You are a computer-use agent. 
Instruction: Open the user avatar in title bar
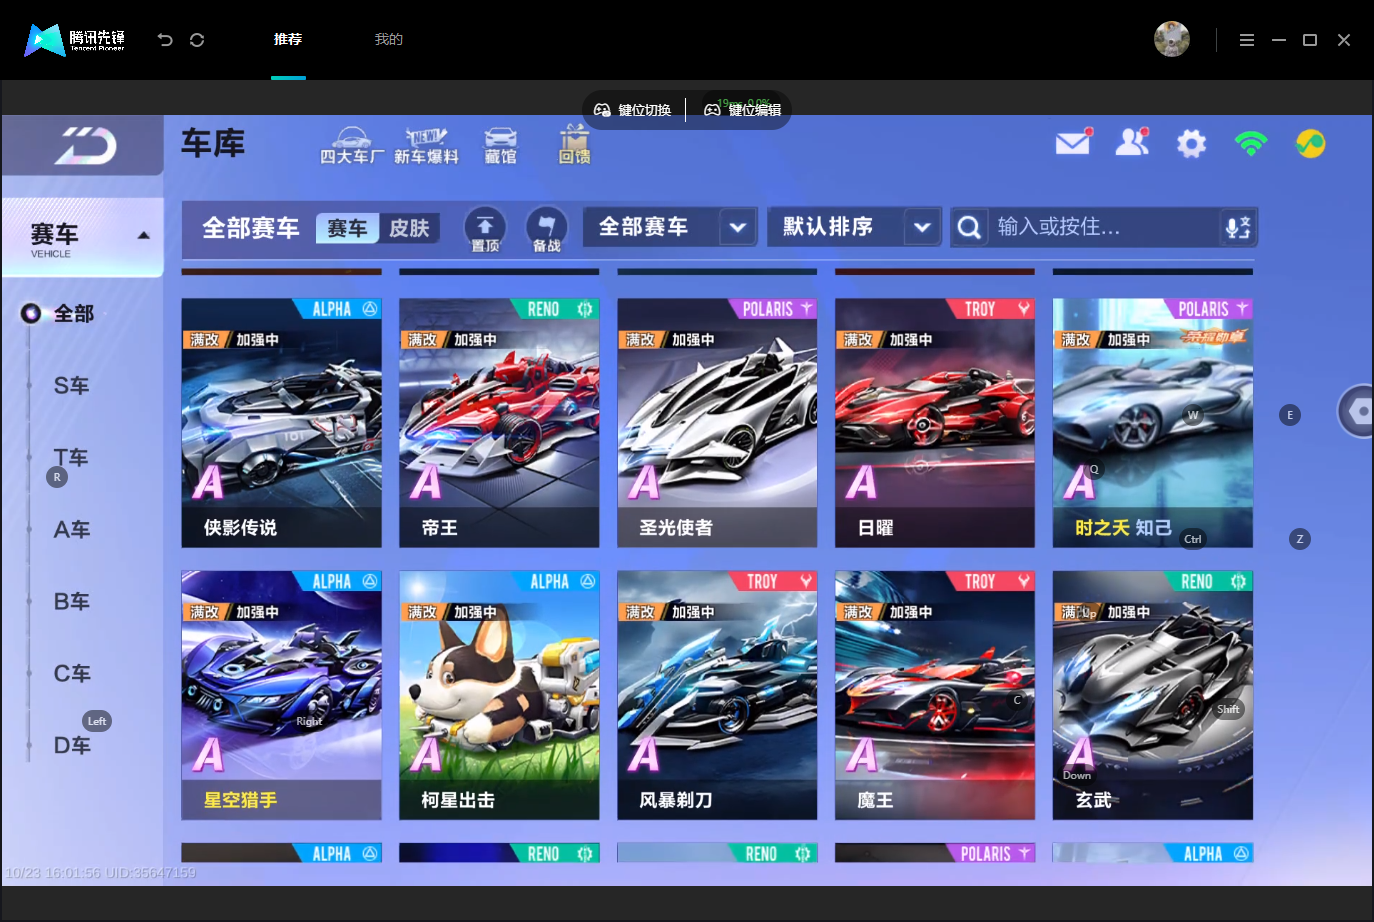1172,39
